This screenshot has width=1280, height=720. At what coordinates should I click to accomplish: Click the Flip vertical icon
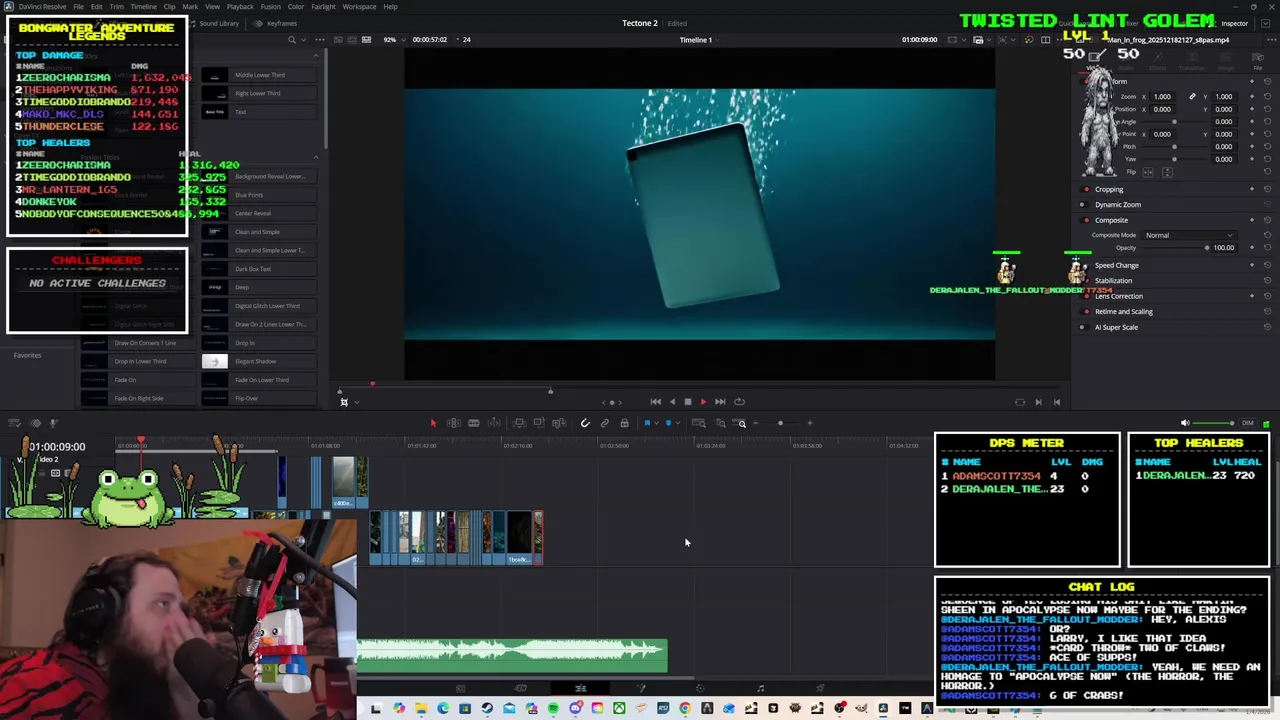point(1167,172)
